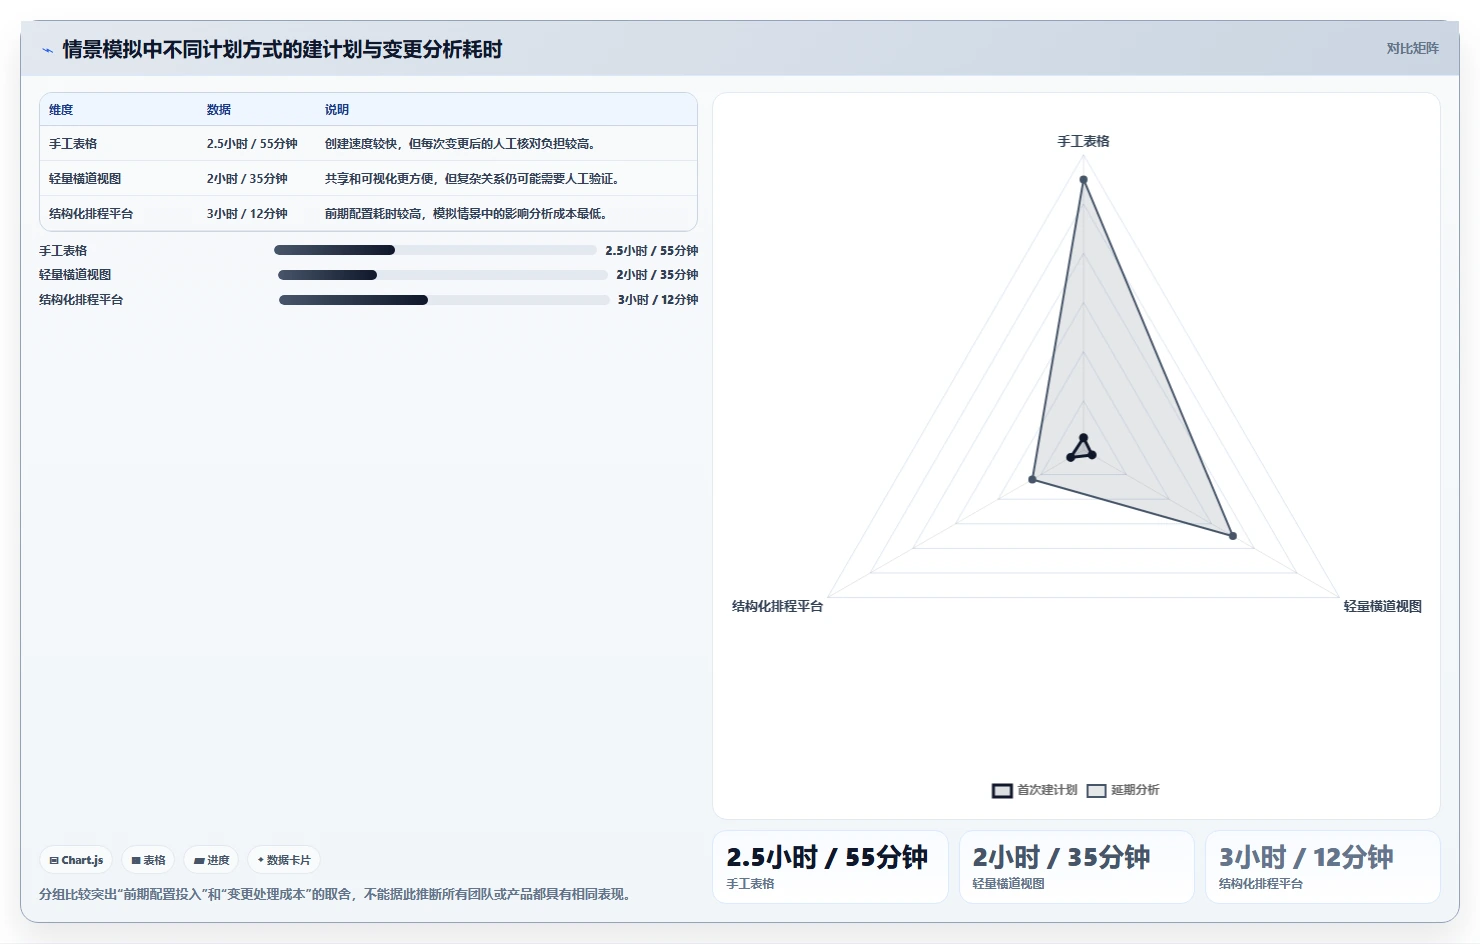The height and width of the screenshot is (944, 1480).
Task: Click the dashboard title text
Action: pos(283,49)
